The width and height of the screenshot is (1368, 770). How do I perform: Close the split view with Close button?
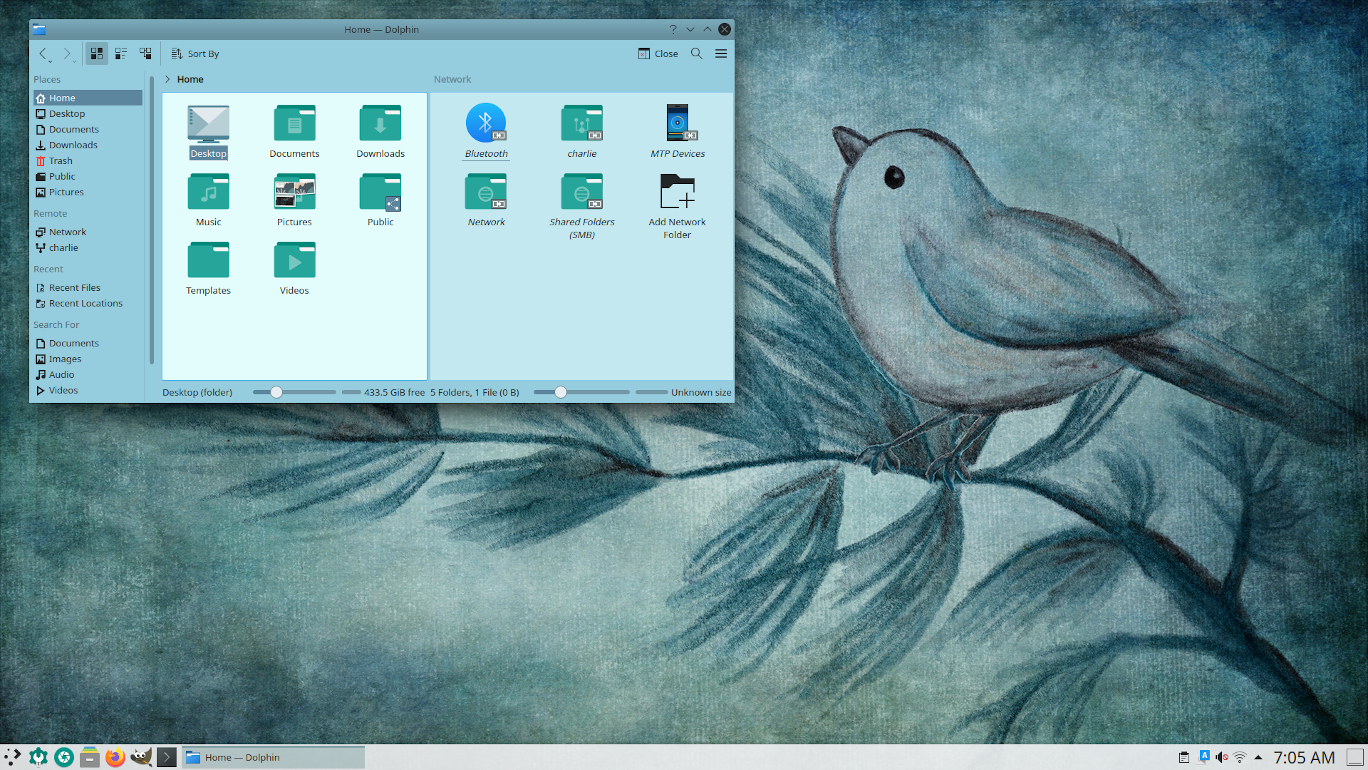(658, 54)
